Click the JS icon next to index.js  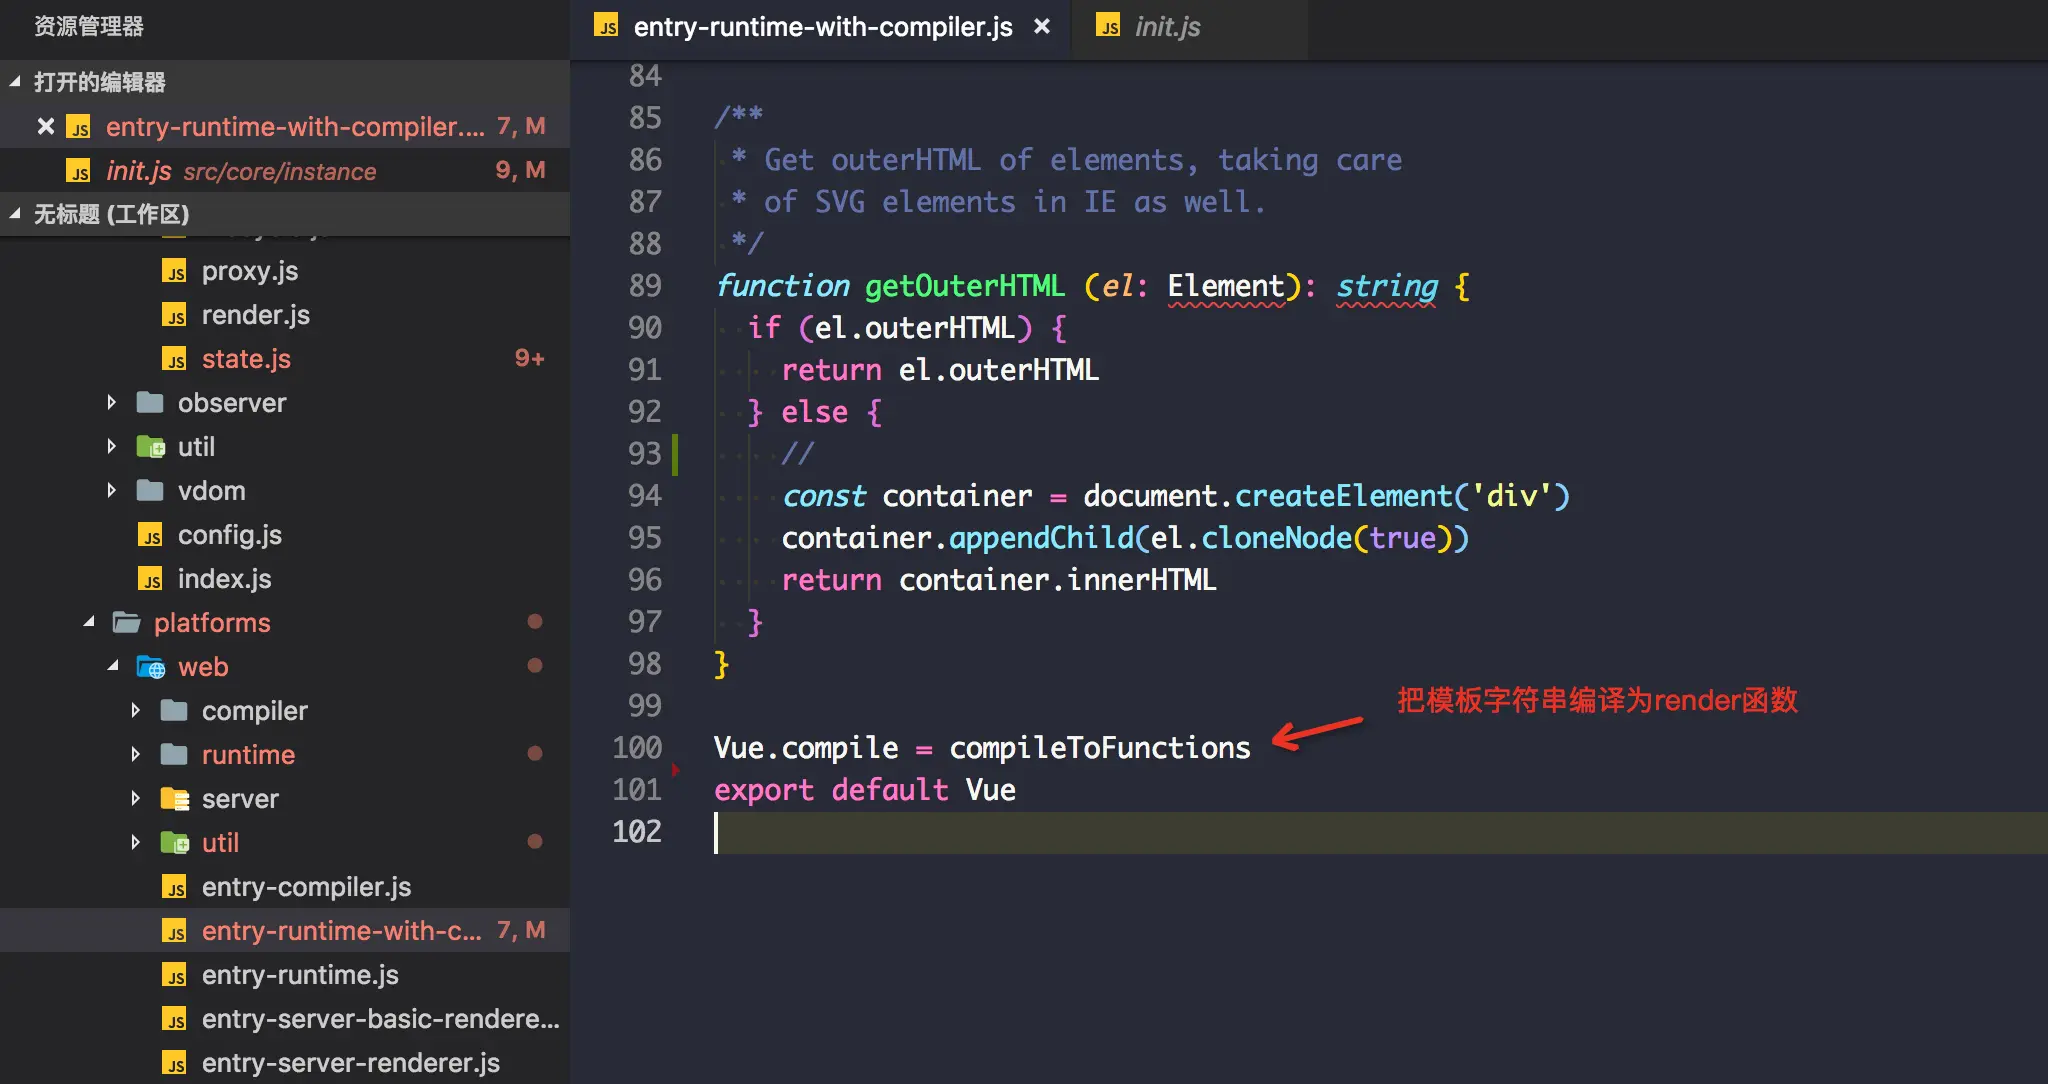coord(152,578)
